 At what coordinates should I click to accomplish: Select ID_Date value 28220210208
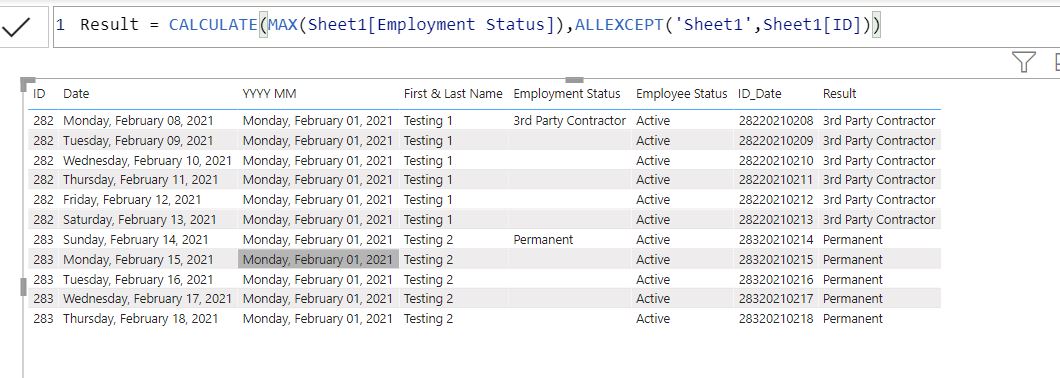pos(776,121)
